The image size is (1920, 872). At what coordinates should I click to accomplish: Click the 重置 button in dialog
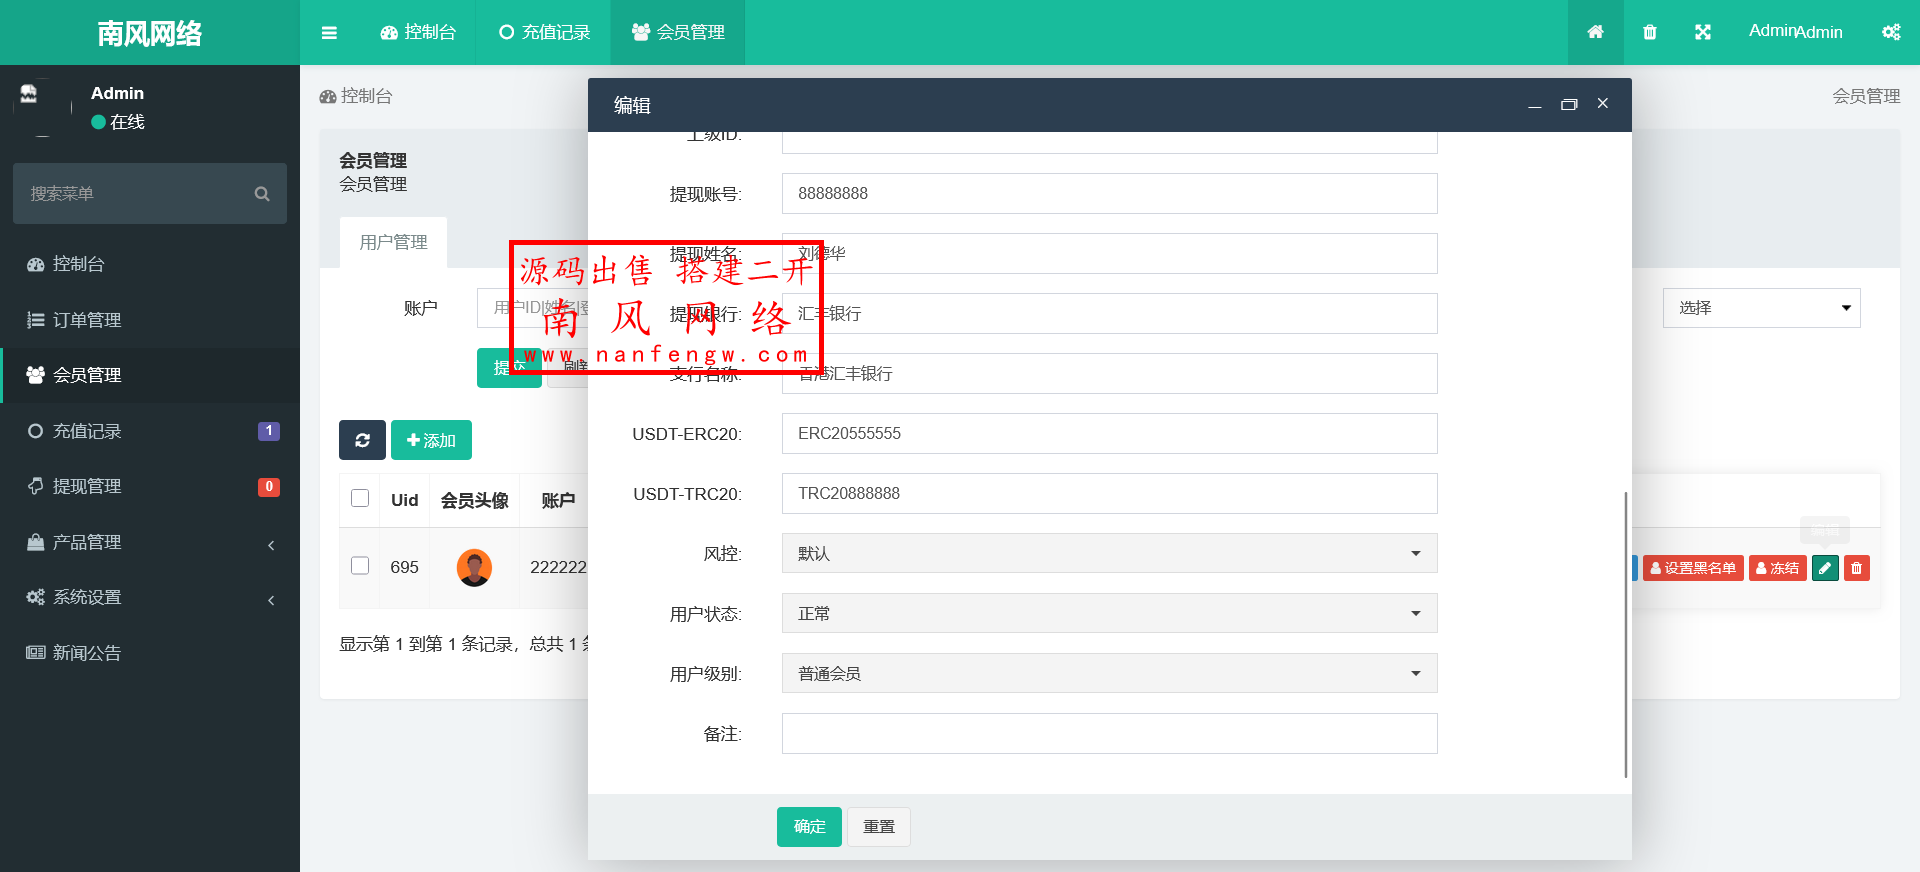click(x=879, y=827)
